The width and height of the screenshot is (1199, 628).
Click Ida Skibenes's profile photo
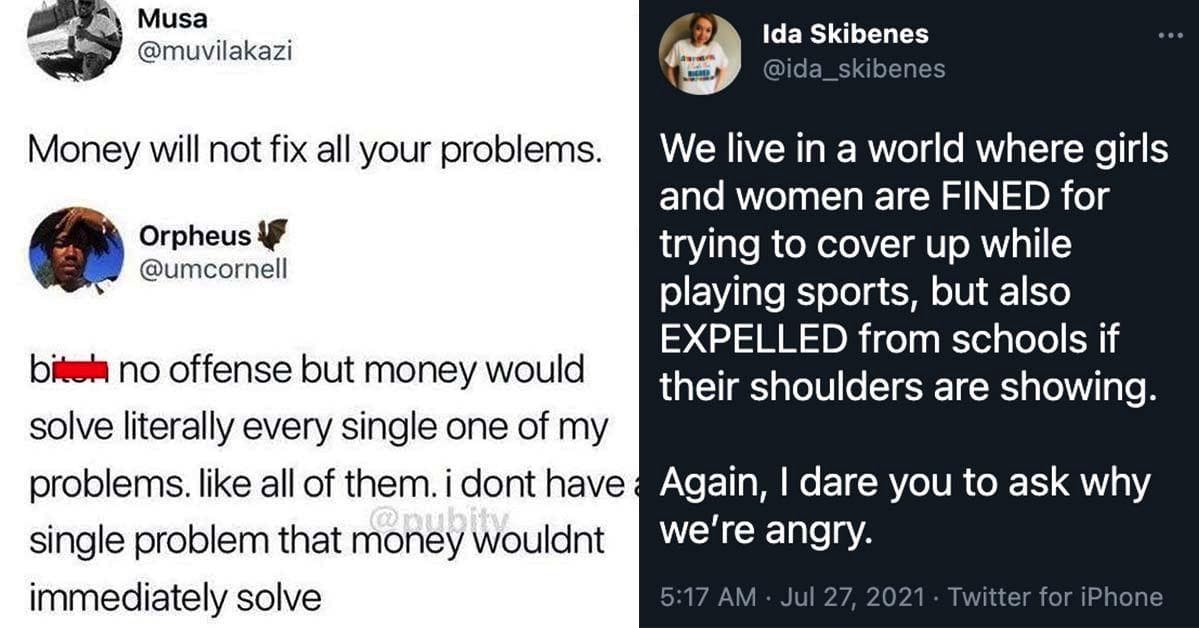click(700, 54)
